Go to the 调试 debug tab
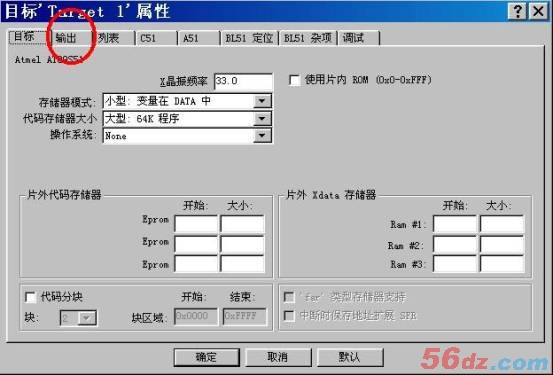 click(359, 38)
